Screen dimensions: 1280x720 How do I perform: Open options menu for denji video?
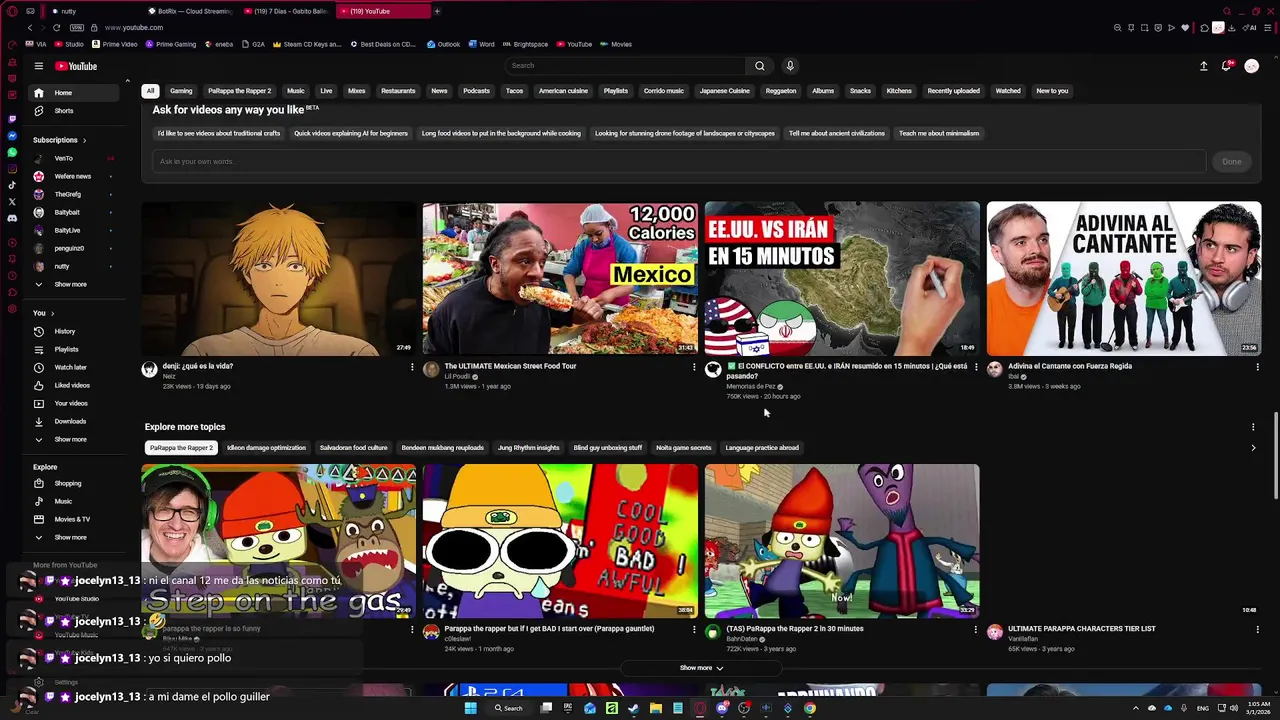tap(412, 367)
